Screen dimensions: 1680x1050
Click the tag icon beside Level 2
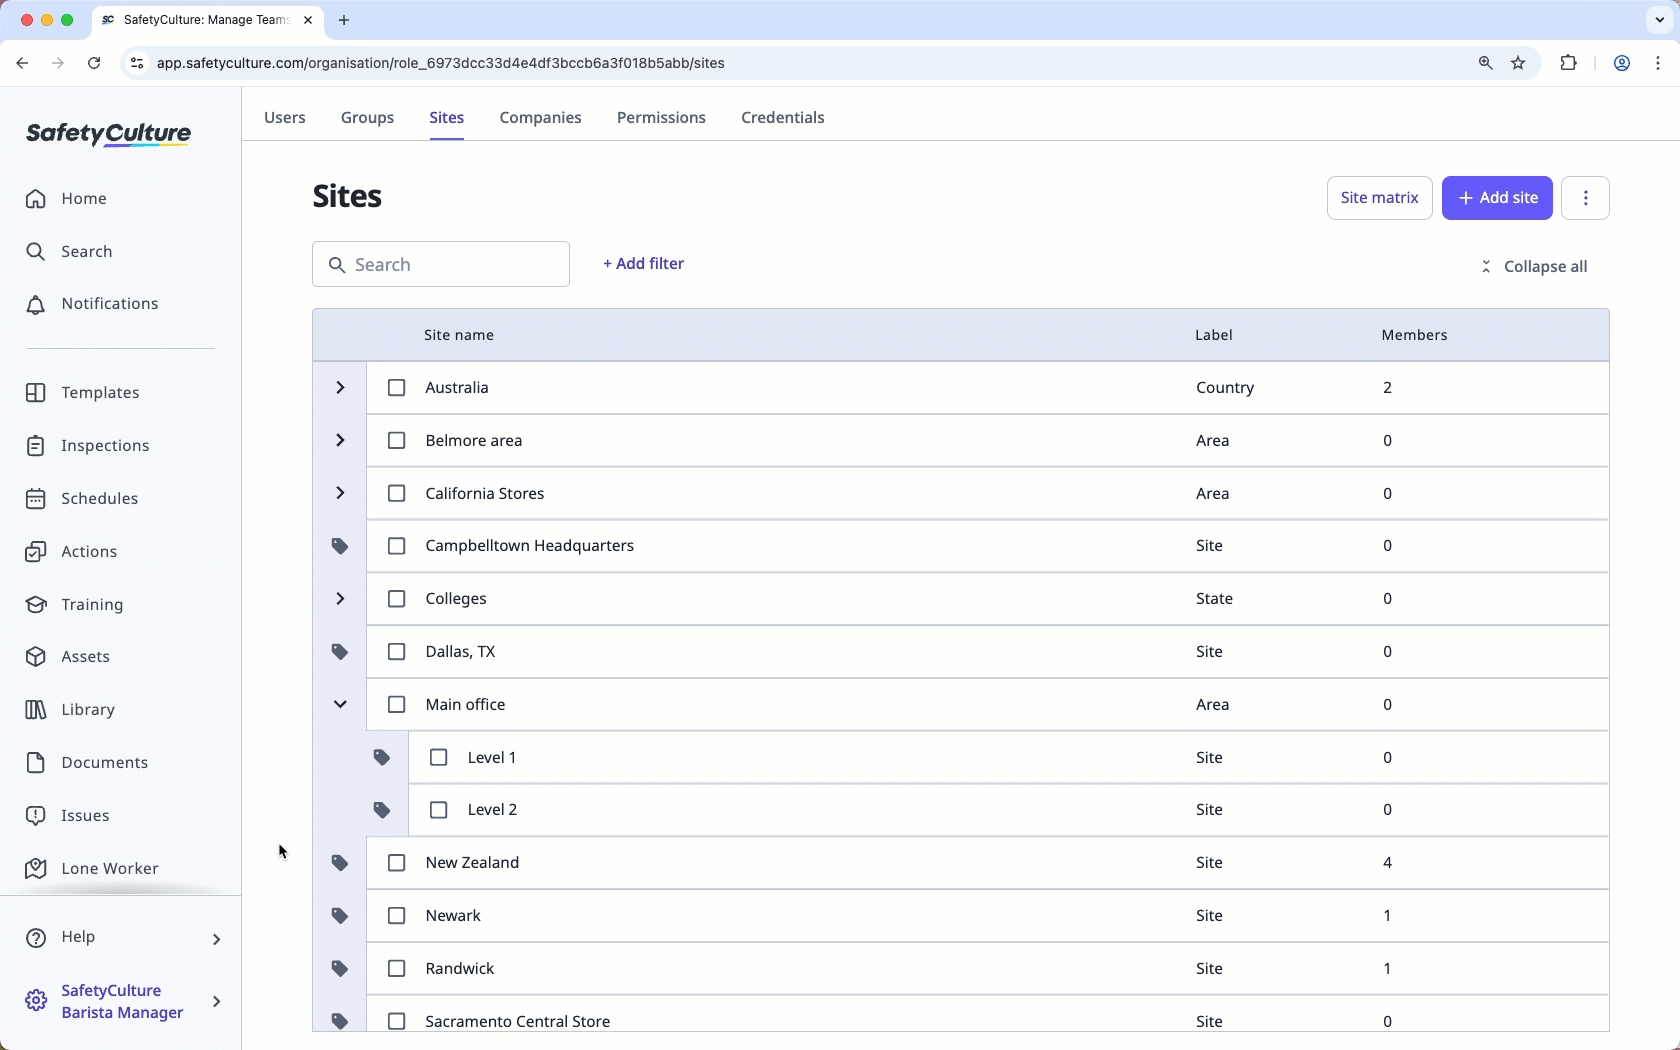point(382,810)
